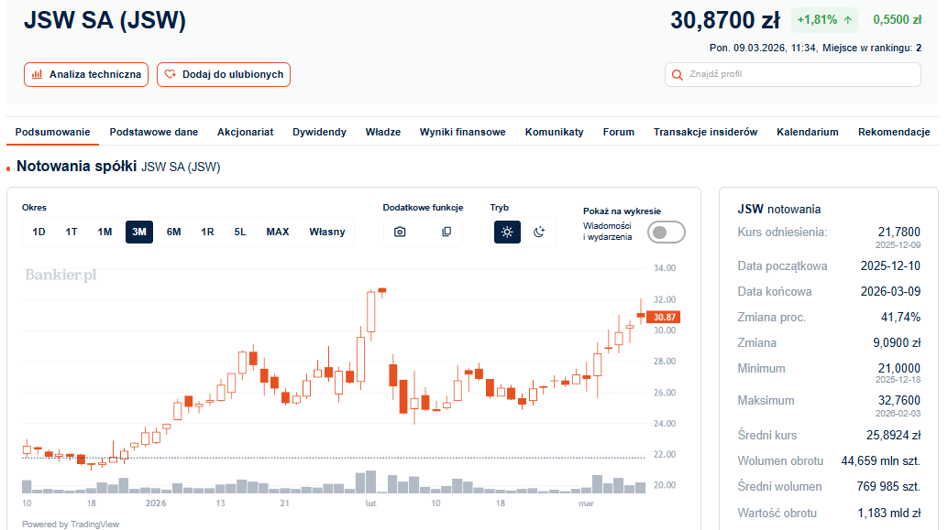The width and height of the screenshot is (948, 530).
Task: Select the 1M period
Action: (x=105, y=232)
